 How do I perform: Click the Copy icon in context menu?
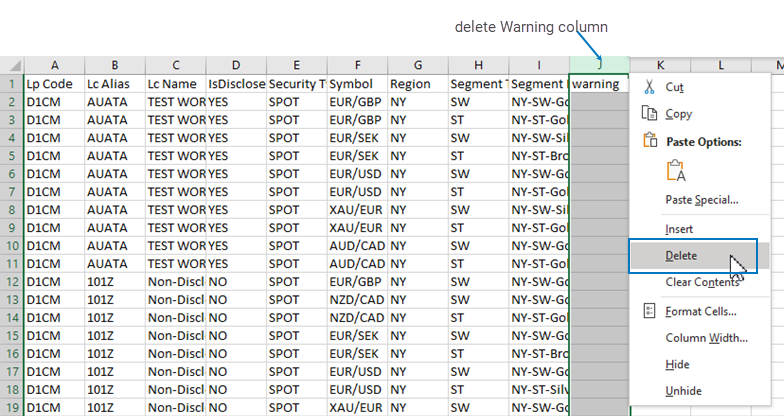pos(650,114)
